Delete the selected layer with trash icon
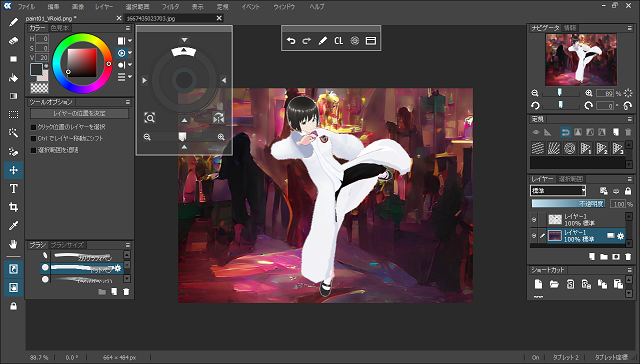 pyautogui.click(x=628, y=257)
